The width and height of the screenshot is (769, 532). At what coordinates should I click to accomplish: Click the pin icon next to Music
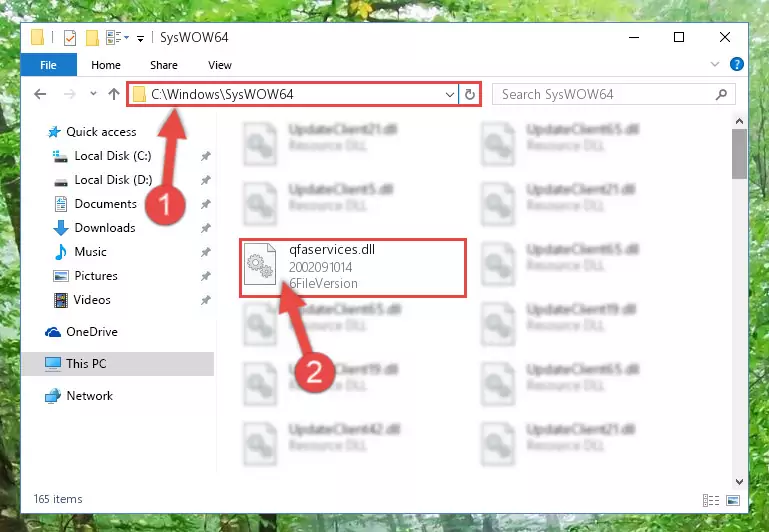click(205, 252)
